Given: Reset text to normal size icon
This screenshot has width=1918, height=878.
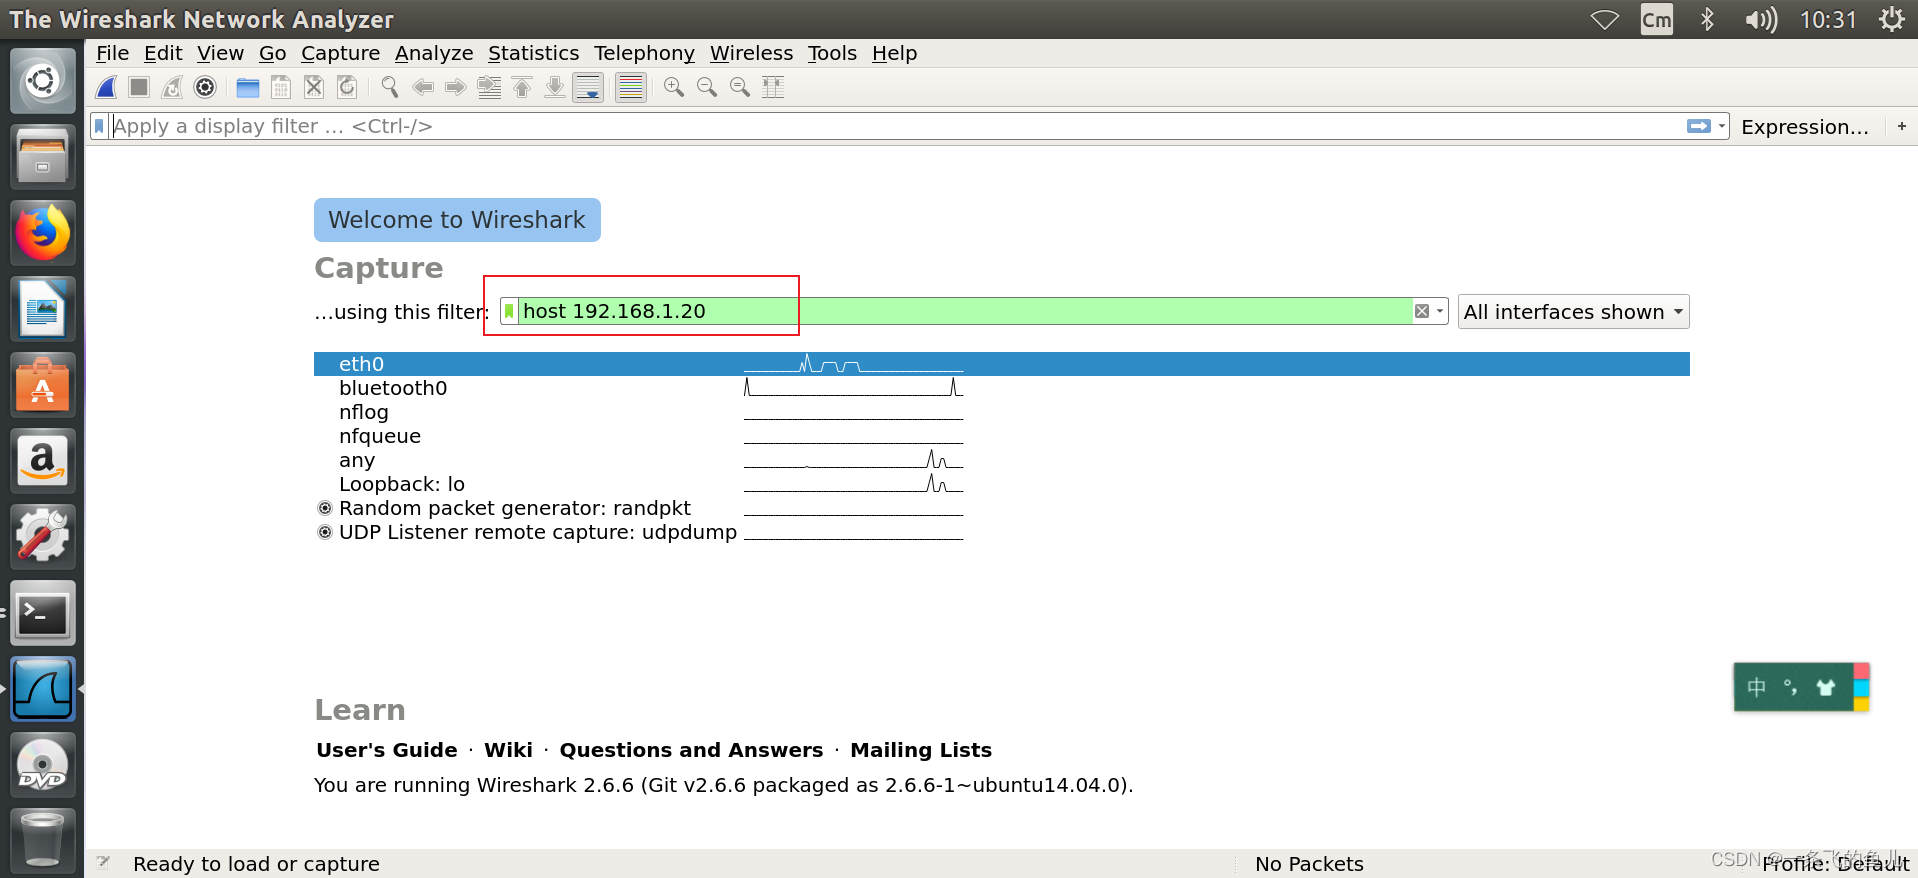Looking at the screenshot, I should 740,88.
